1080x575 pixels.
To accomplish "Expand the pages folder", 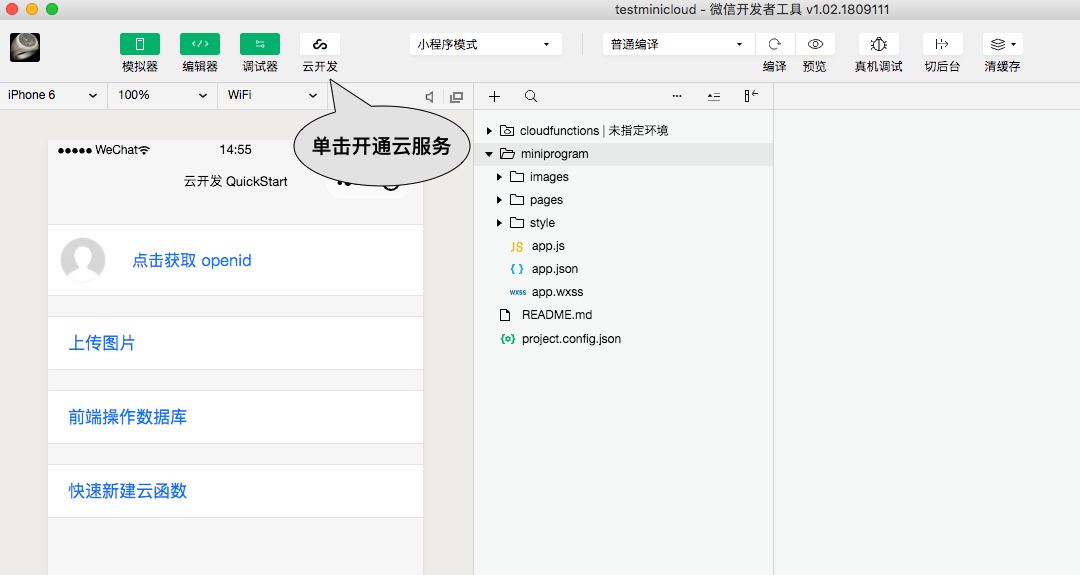I will [499, 200].
